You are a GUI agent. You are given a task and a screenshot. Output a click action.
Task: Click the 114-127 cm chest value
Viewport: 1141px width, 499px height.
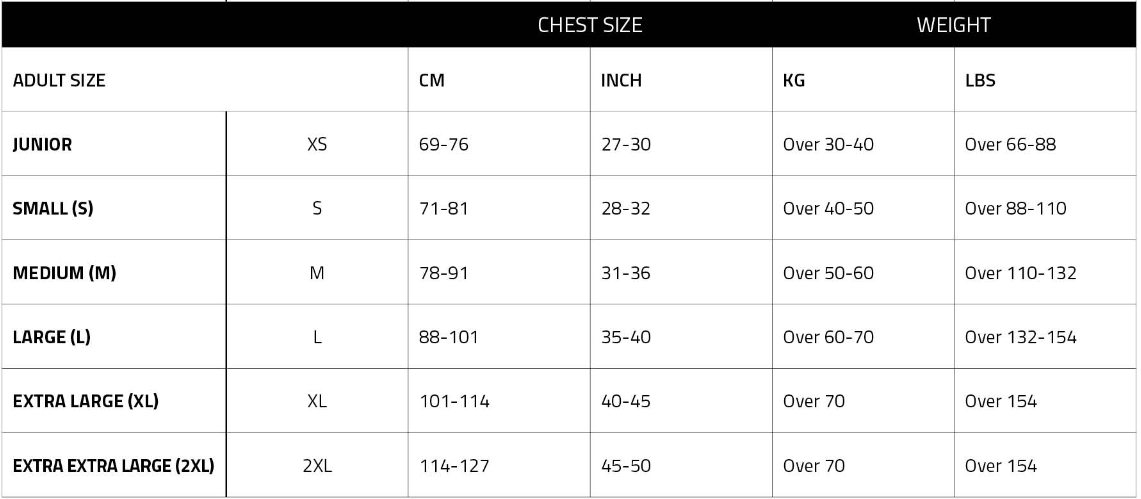454,466
